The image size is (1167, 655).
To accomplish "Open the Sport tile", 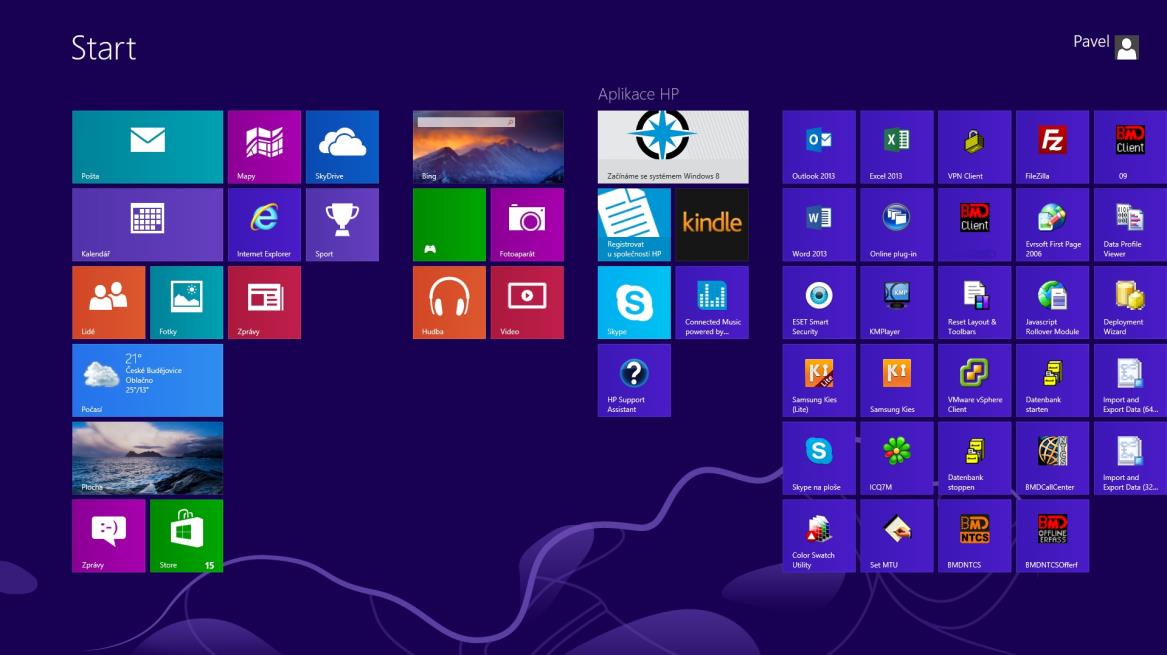I will click(x=342, y=225).
